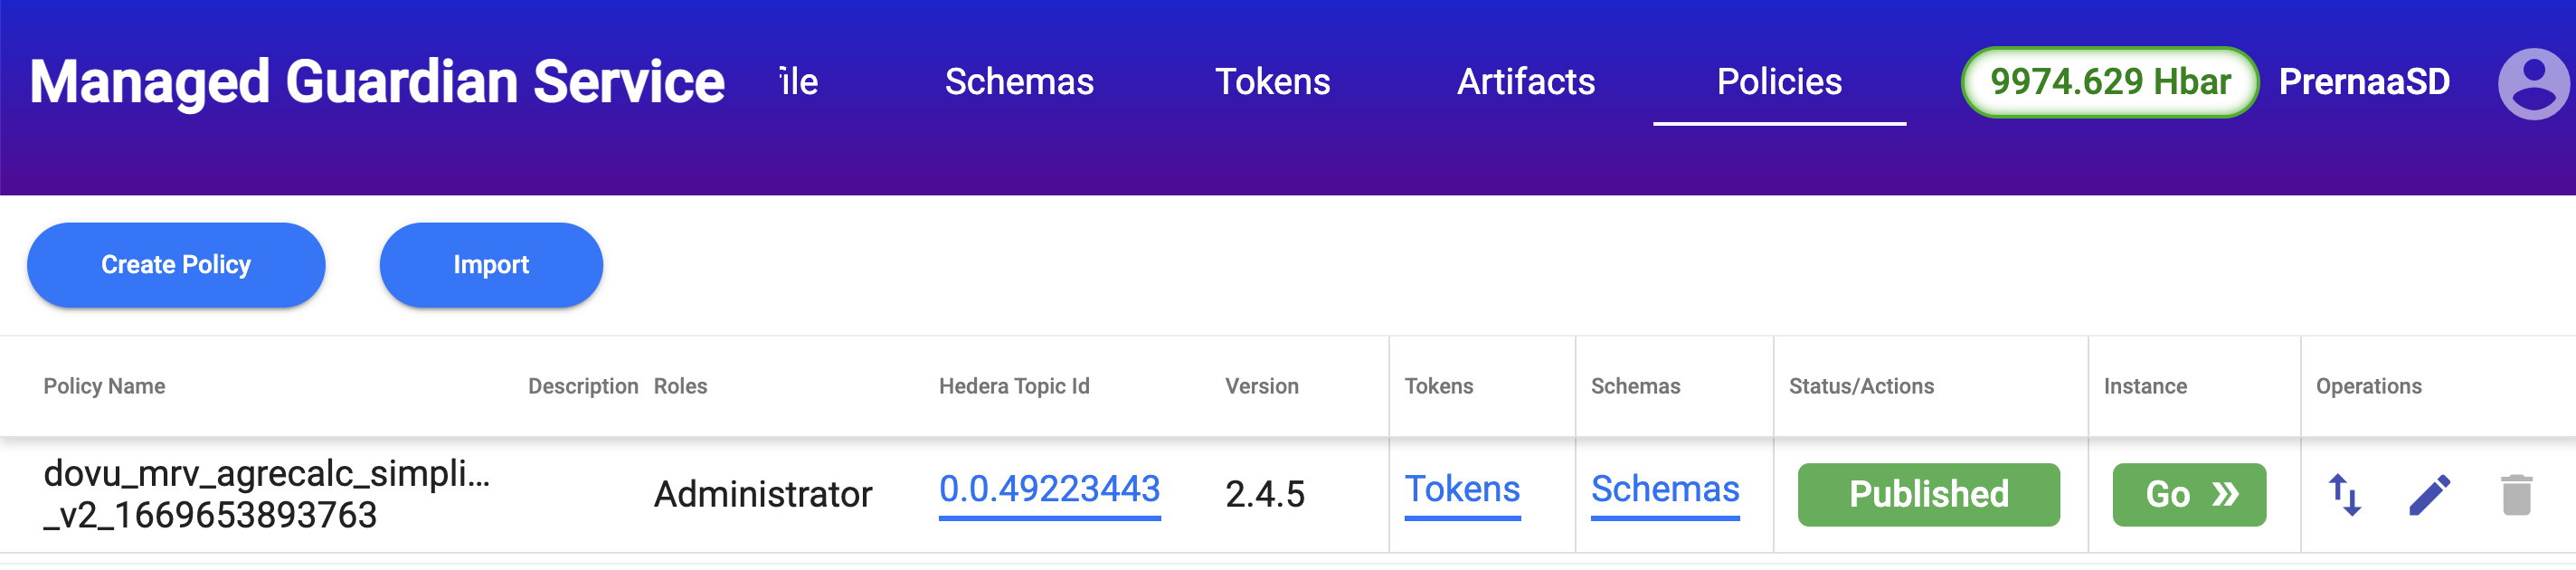Click the pencil edit policy icon

click(2429, 495)
